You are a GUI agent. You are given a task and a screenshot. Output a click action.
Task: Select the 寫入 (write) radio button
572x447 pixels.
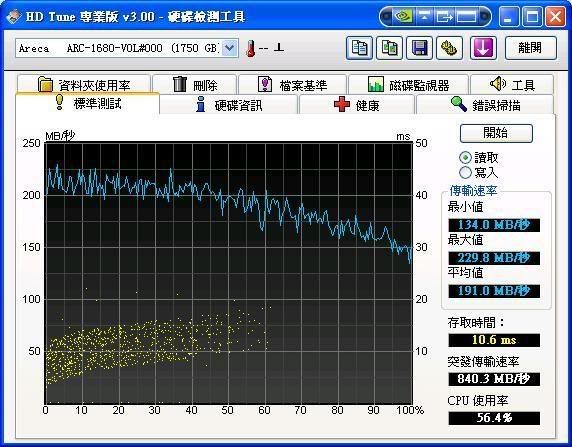[465, 172]
